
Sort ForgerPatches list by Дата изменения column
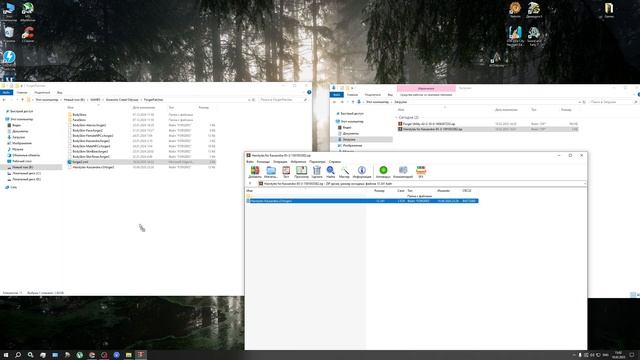coord(143,107)
